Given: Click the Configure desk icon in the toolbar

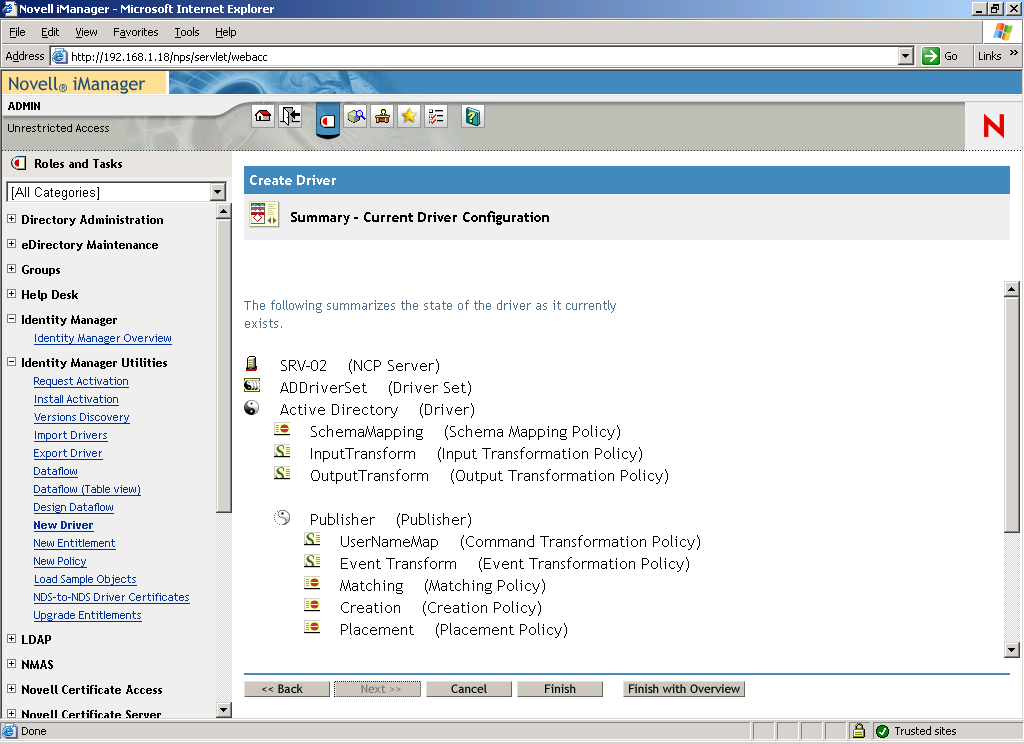Looking at the screenshot, I should (x=383, y=116).
